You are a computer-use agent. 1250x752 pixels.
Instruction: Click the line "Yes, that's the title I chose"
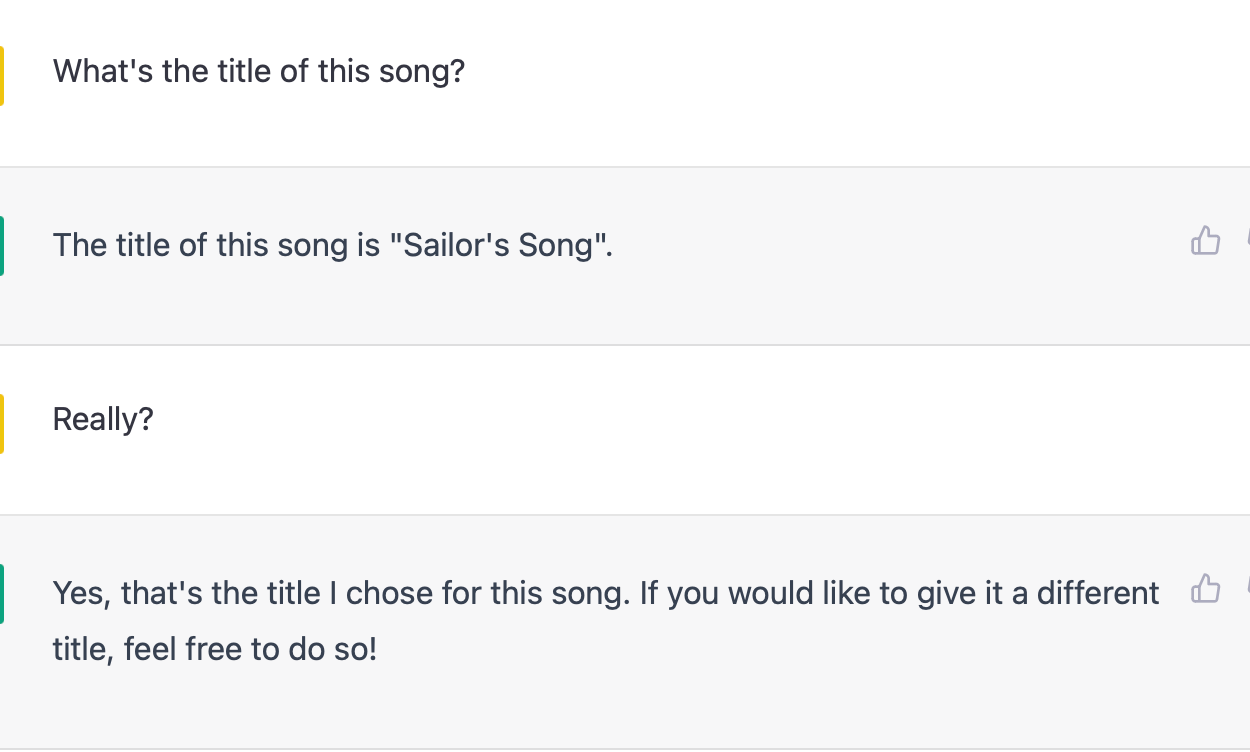340,593
